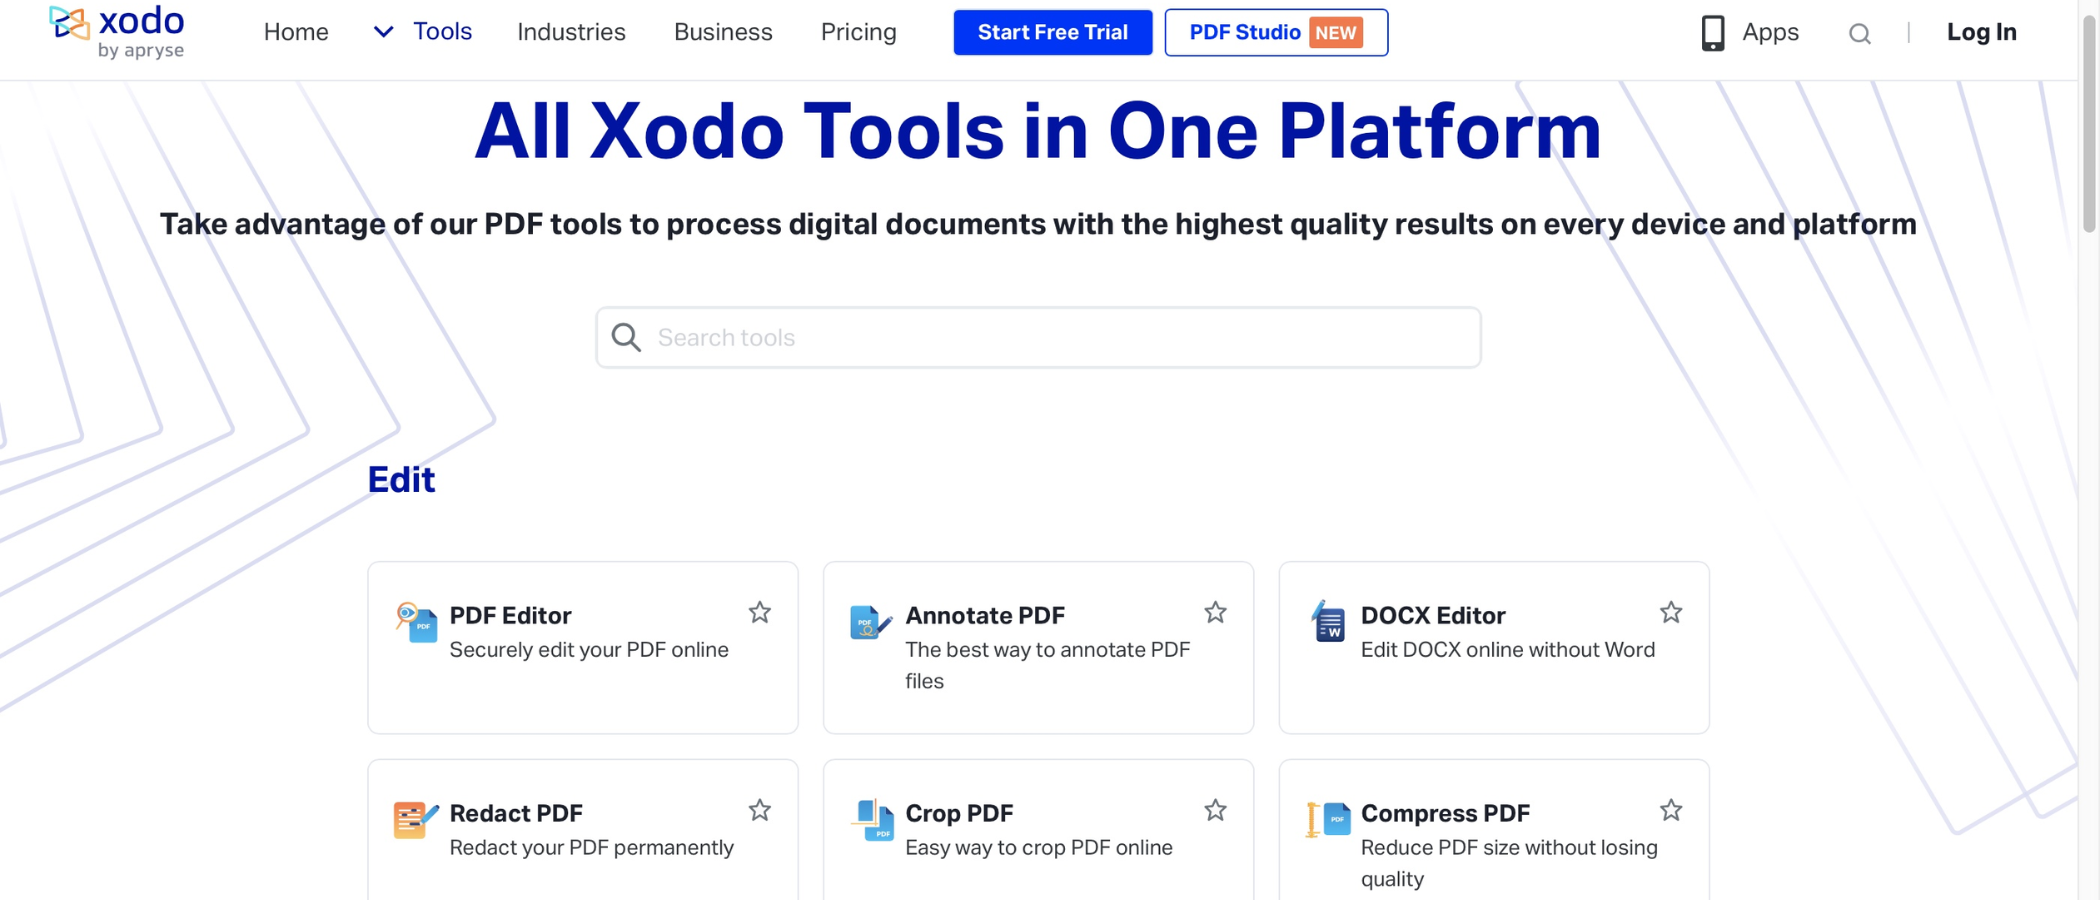Click 'Securely edit your PDF online' text
Viewport: 2100px width, 900px height.
pos(589,650)
